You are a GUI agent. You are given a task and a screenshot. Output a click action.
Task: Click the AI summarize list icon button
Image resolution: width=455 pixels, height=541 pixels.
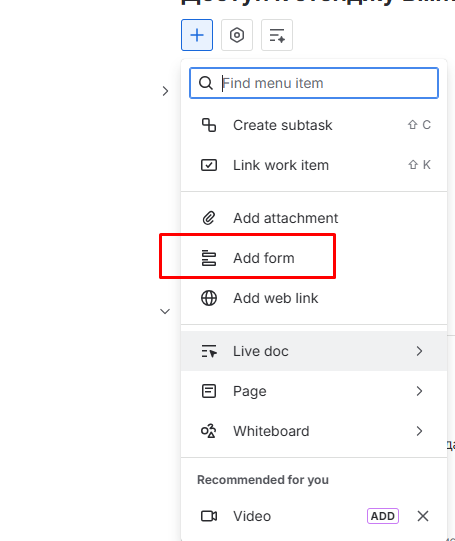pos(277,35)
